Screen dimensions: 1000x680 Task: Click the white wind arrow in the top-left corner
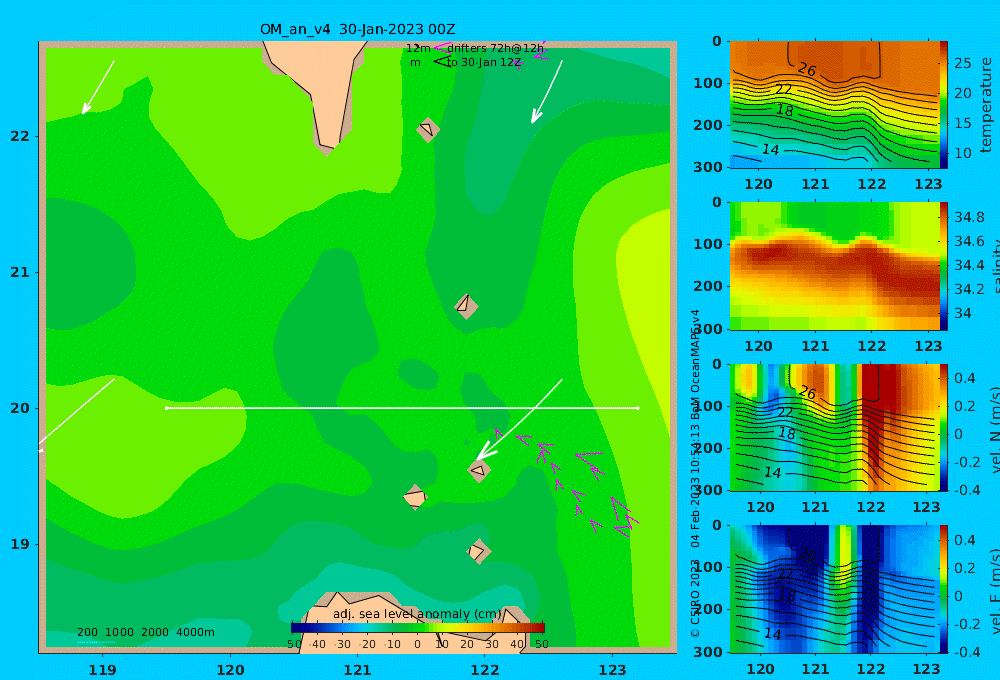[98, 87]
